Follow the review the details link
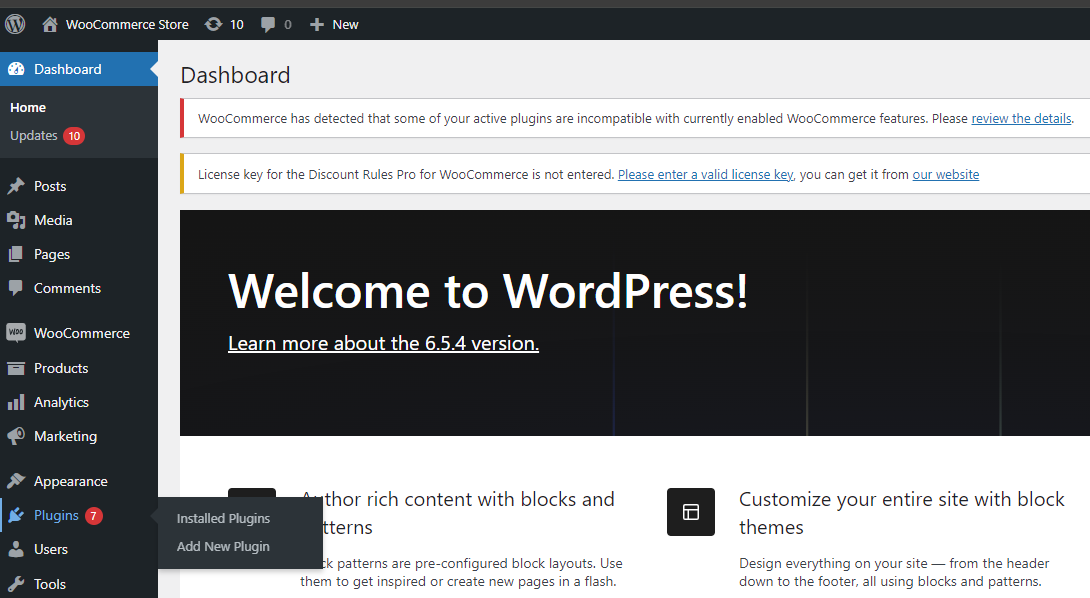The width and height of the screenshot is (1090, 598). pyautogui.click(x=1021, y=118)
